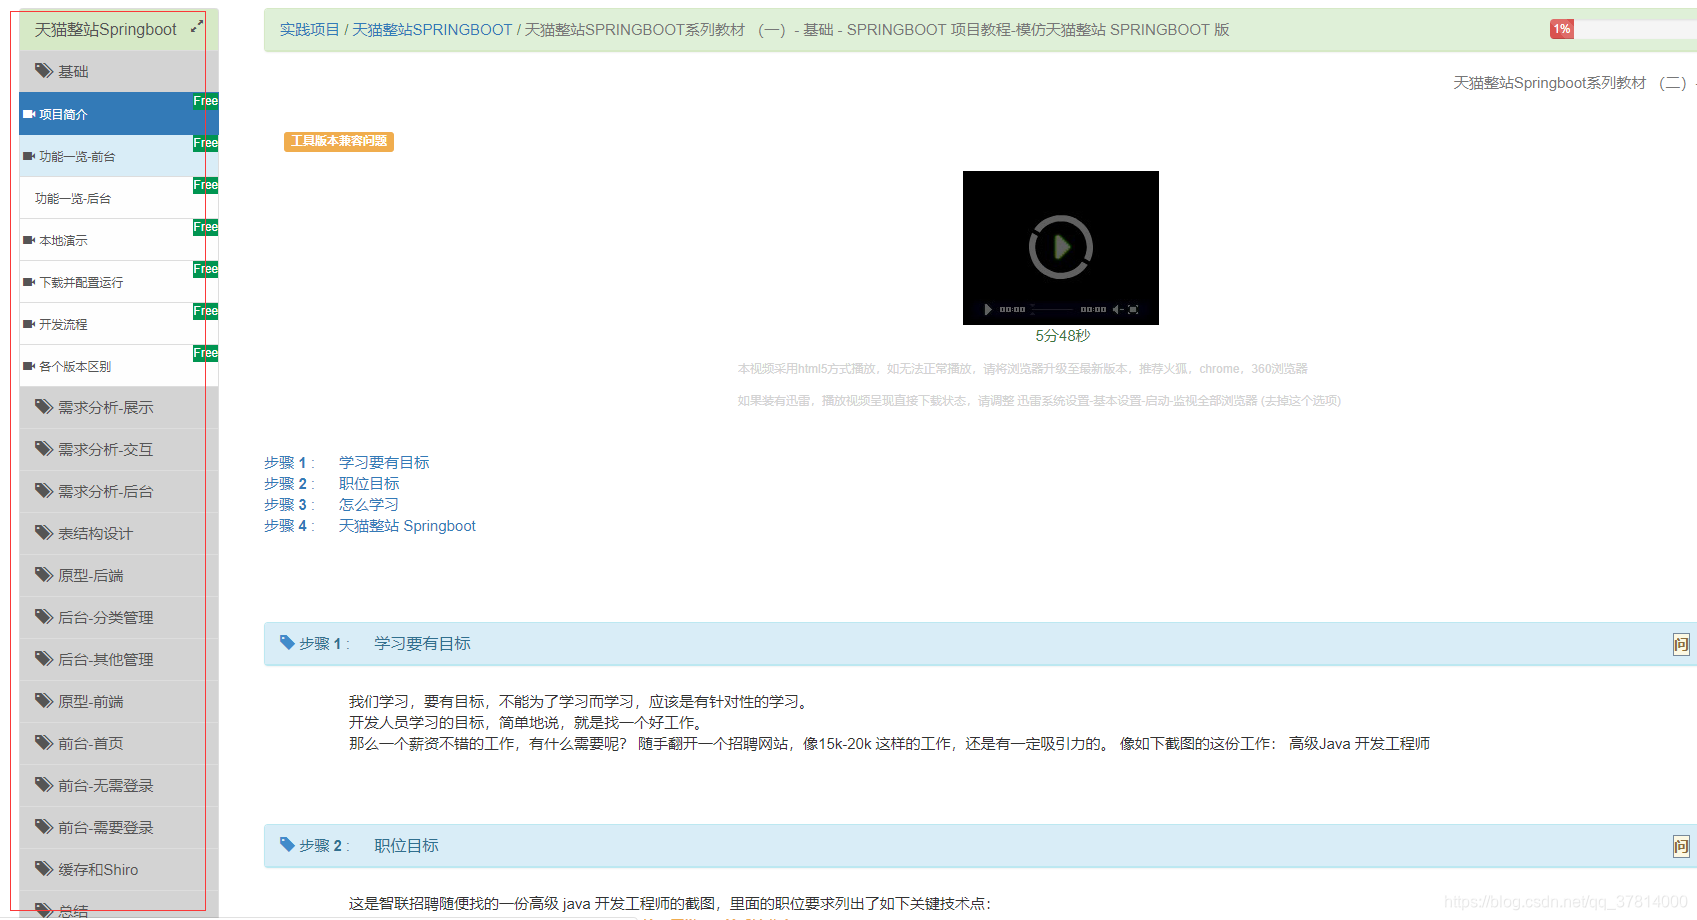Expand the 原型-后端 section
Viewport: 1697px width, 920px height.
(x=119, y=575)
